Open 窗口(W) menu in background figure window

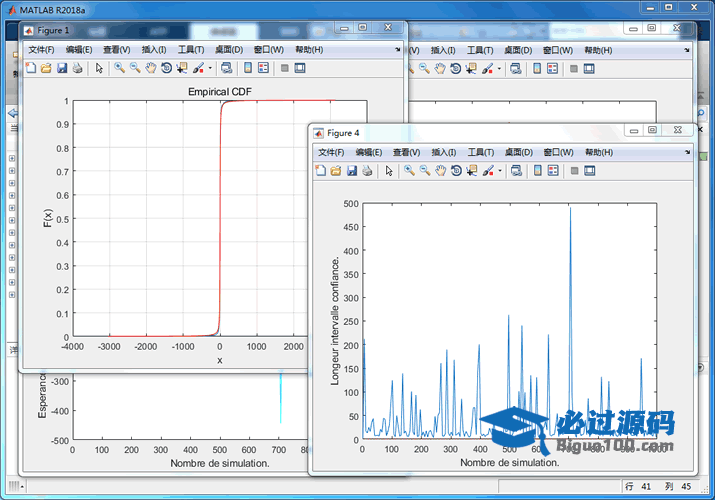click(x=558, y=50)
